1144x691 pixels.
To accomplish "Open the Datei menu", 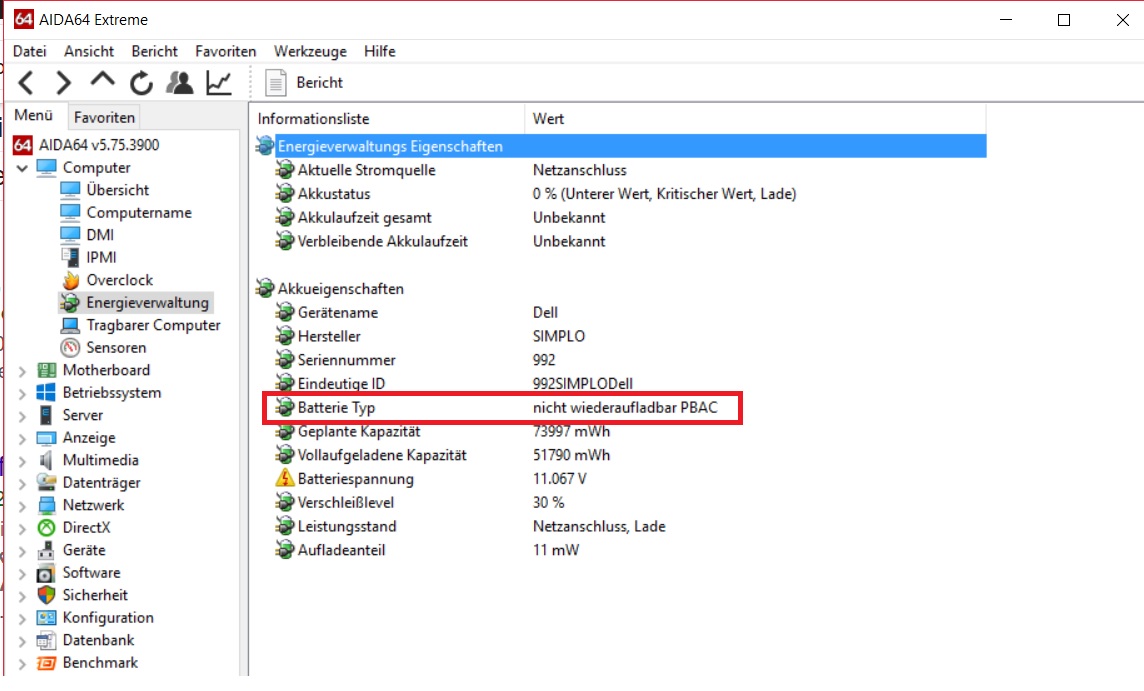I will point(30,51).
